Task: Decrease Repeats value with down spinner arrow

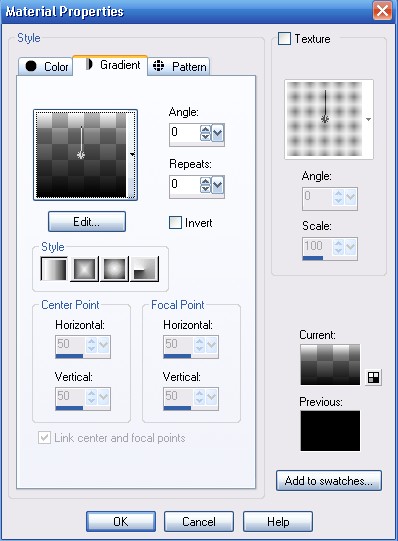Action: pyautogui.click(x=205, y=188)
